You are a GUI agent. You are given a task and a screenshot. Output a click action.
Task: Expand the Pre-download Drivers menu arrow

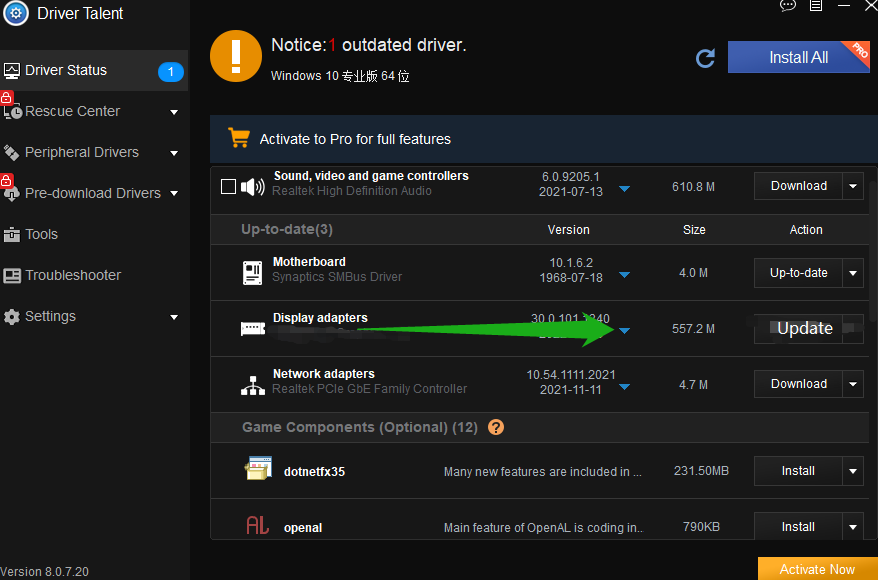pos(174,194)
